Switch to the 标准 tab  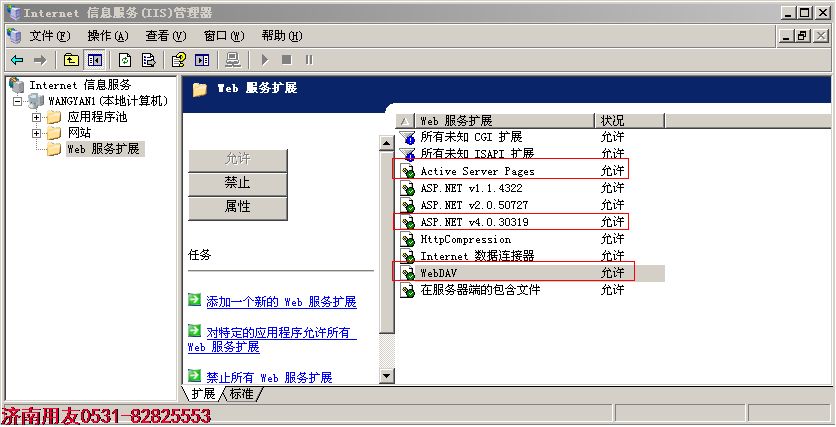tap(242, 394)
